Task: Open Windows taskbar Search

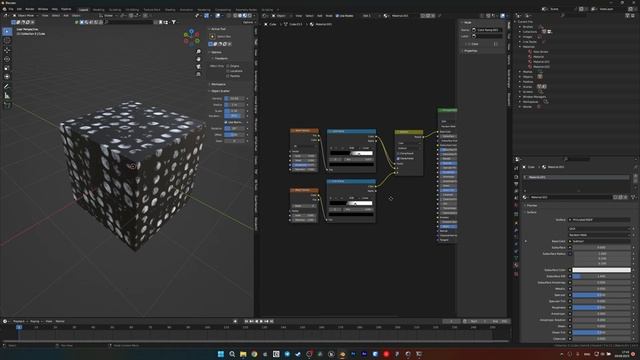Action: (232, 354)
